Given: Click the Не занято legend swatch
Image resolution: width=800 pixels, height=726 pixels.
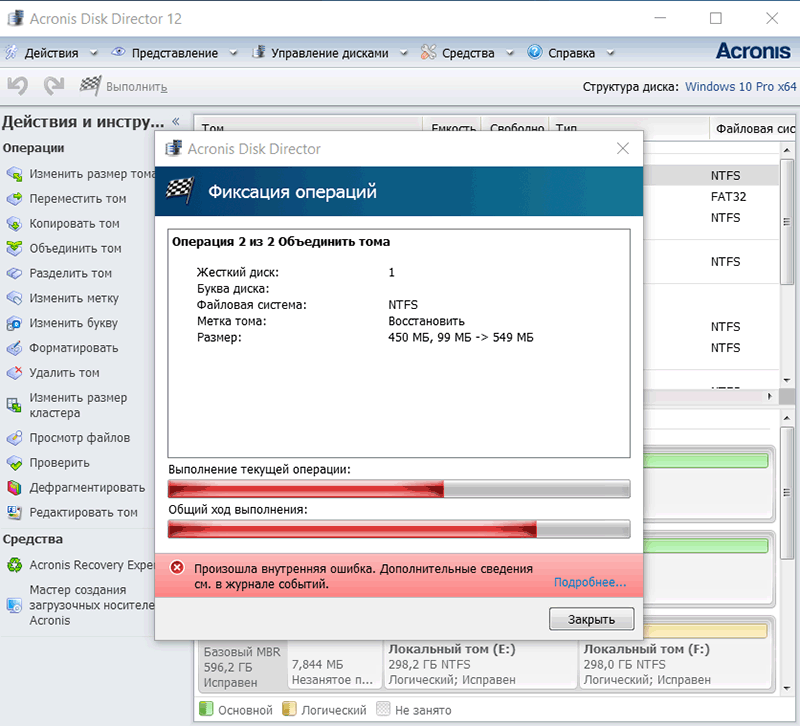Looking at the screenshot, I should 383,709.
